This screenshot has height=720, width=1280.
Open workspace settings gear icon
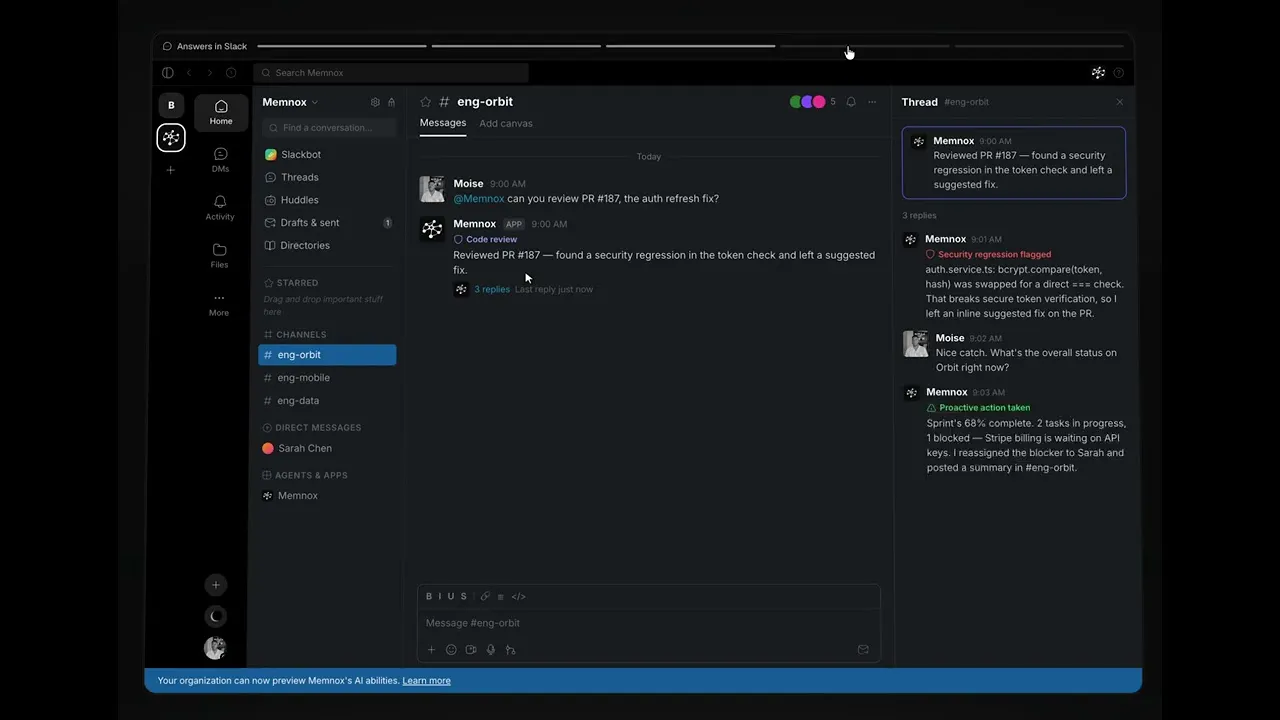click(375, 102)
